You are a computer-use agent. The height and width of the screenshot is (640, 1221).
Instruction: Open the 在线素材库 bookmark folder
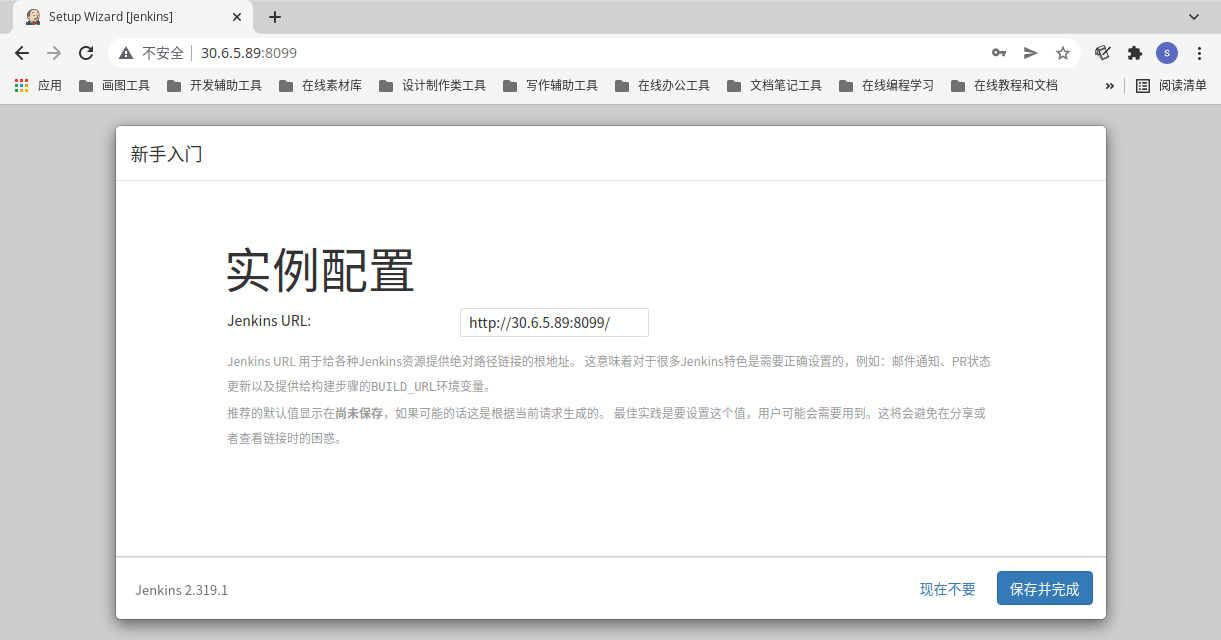coord(320,86)
